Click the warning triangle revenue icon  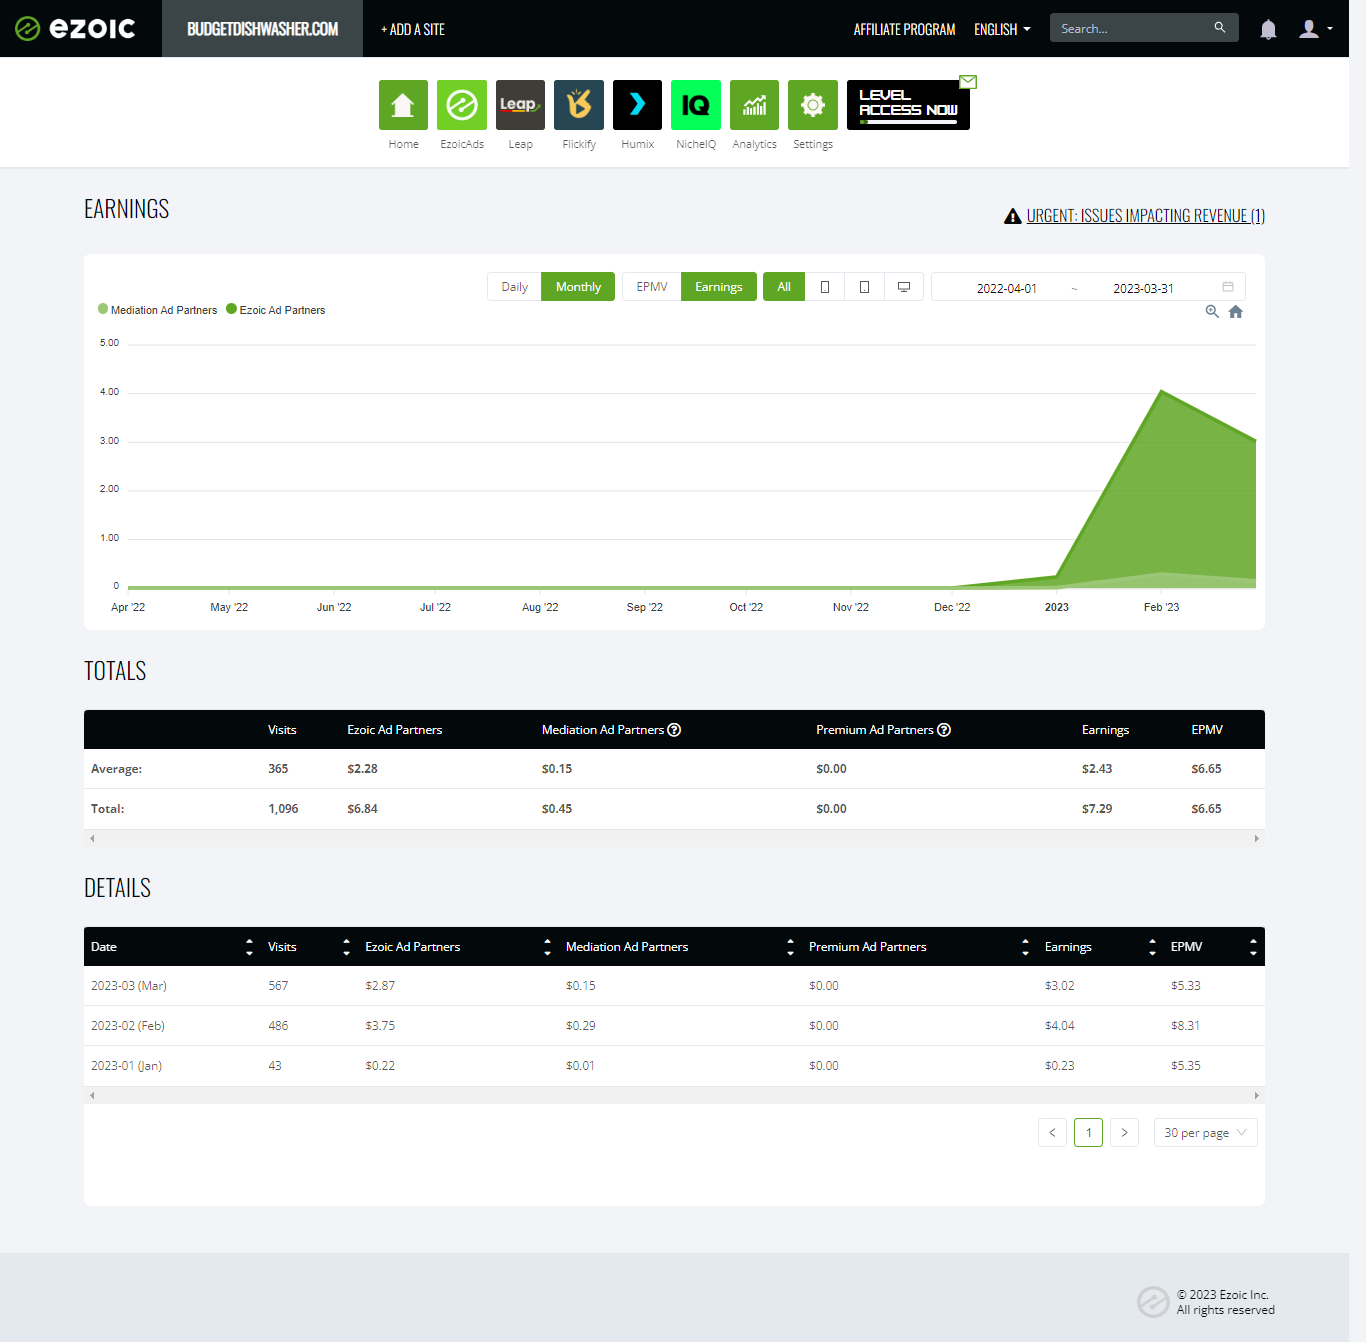click(x=1012, y=216)
